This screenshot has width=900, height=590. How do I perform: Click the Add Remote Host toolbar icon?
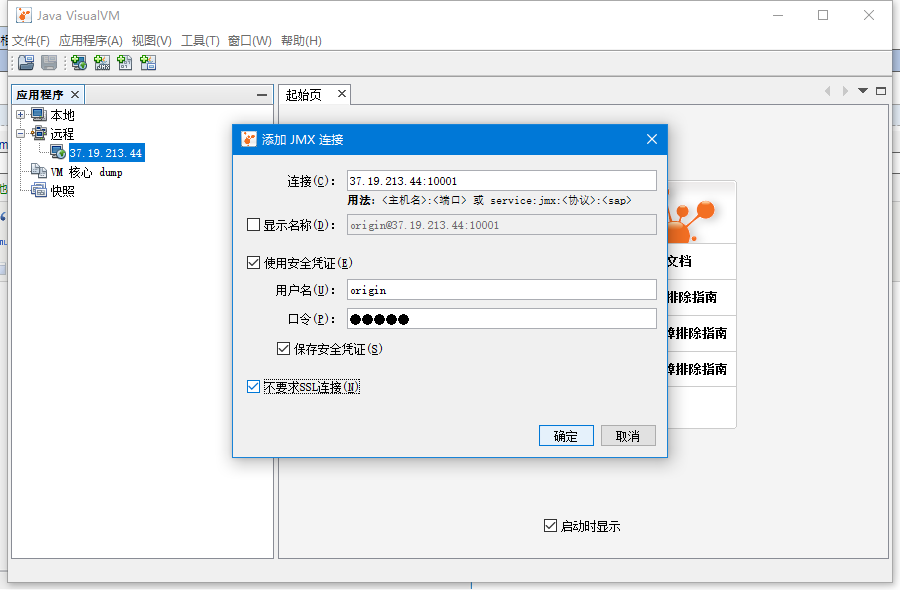tap(79, 63)
